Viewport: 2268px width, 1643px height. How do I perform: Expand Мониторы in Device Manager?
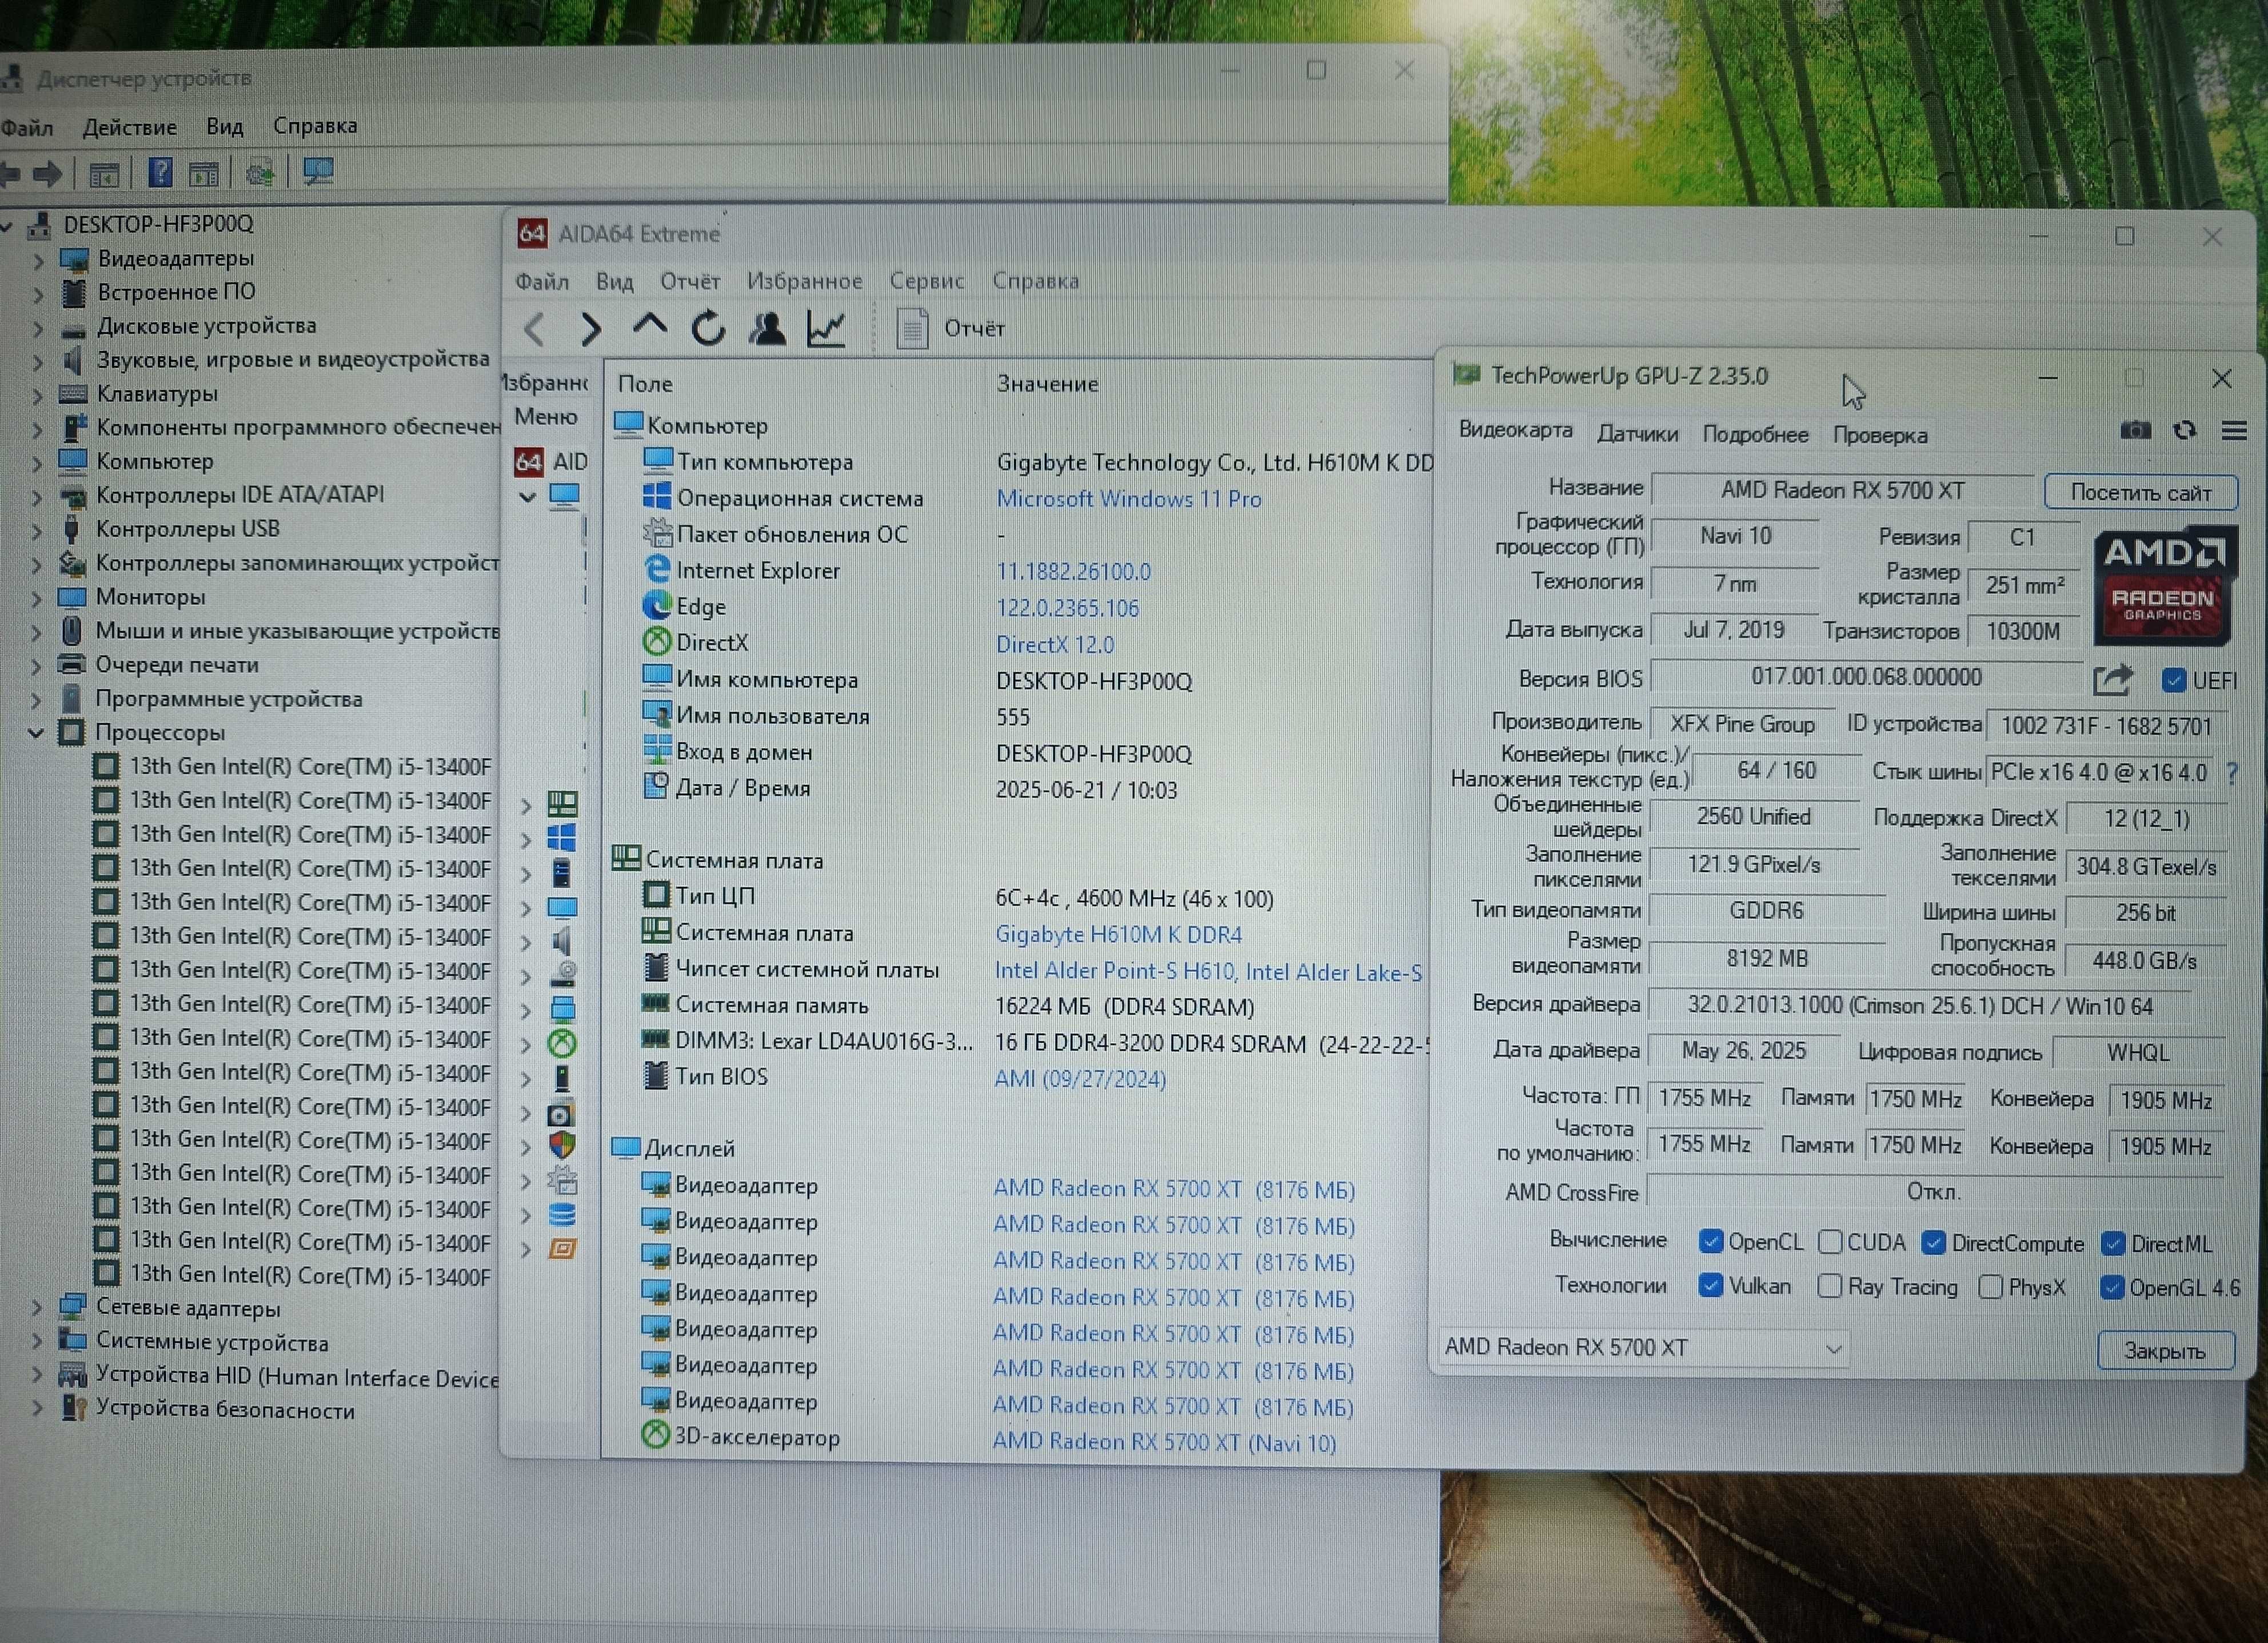(x=38, y=598)
